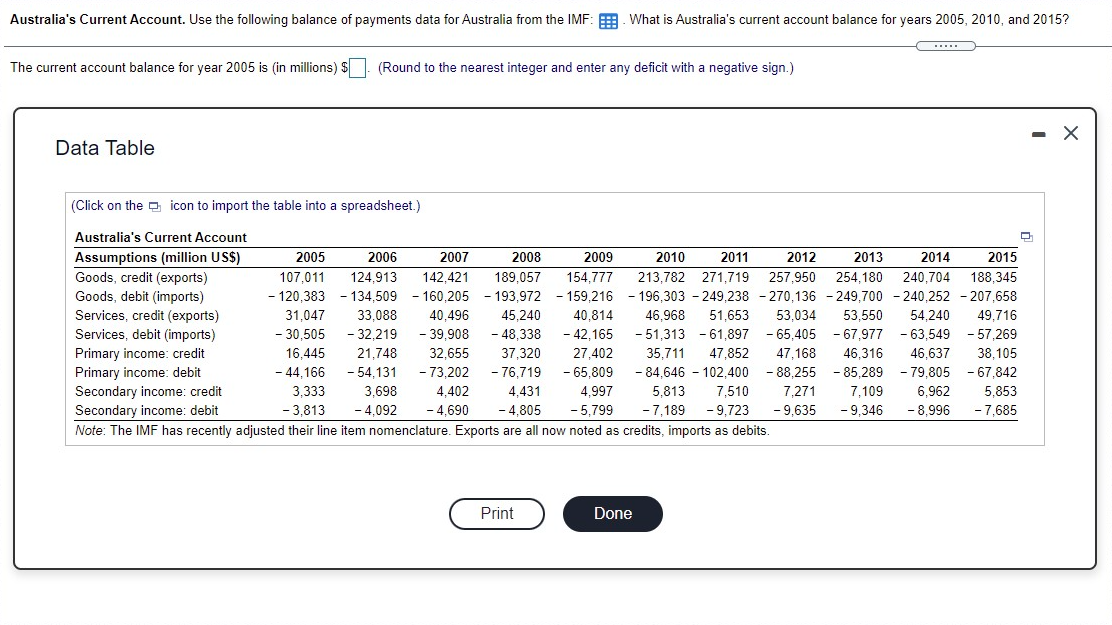The width and height of the screenshot is (1112, 625).
Task: Minimize the Data Table window
Action: (x=1038, y=132)
